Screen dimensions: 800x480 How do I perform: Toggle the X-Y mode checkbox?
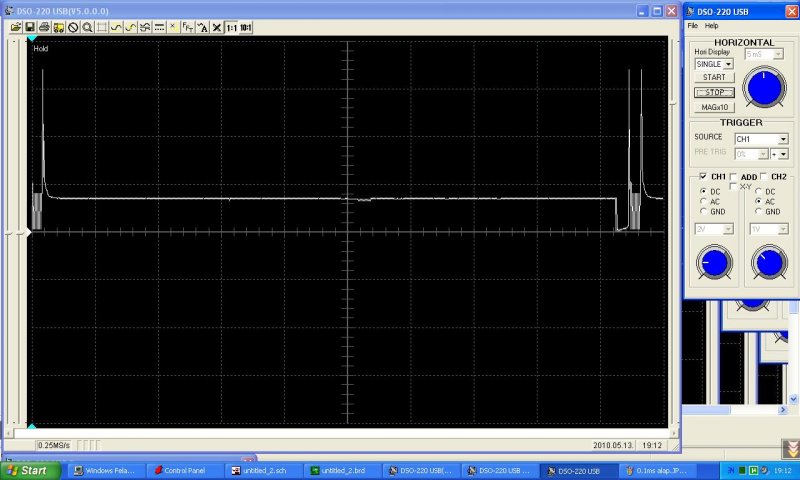pos(734,186)
